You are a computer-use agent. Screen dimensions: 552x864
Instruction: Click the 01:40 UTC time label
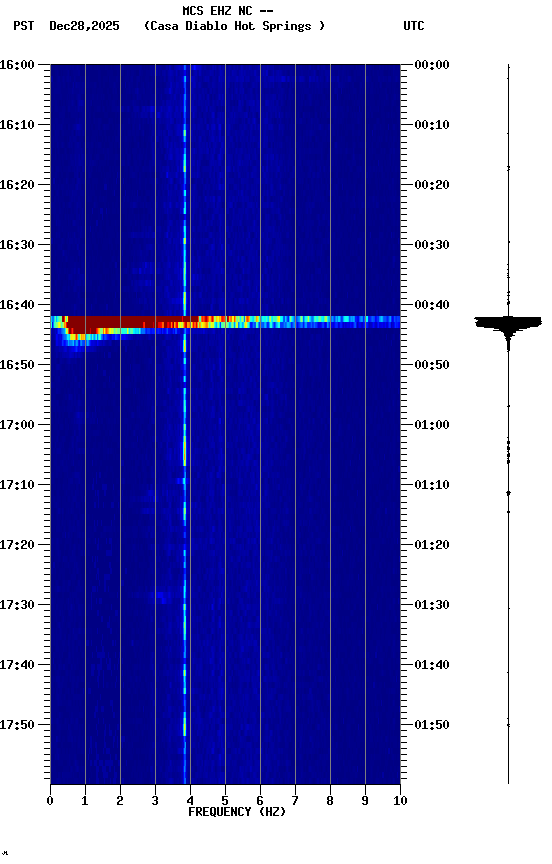click(x=432, y=666)
